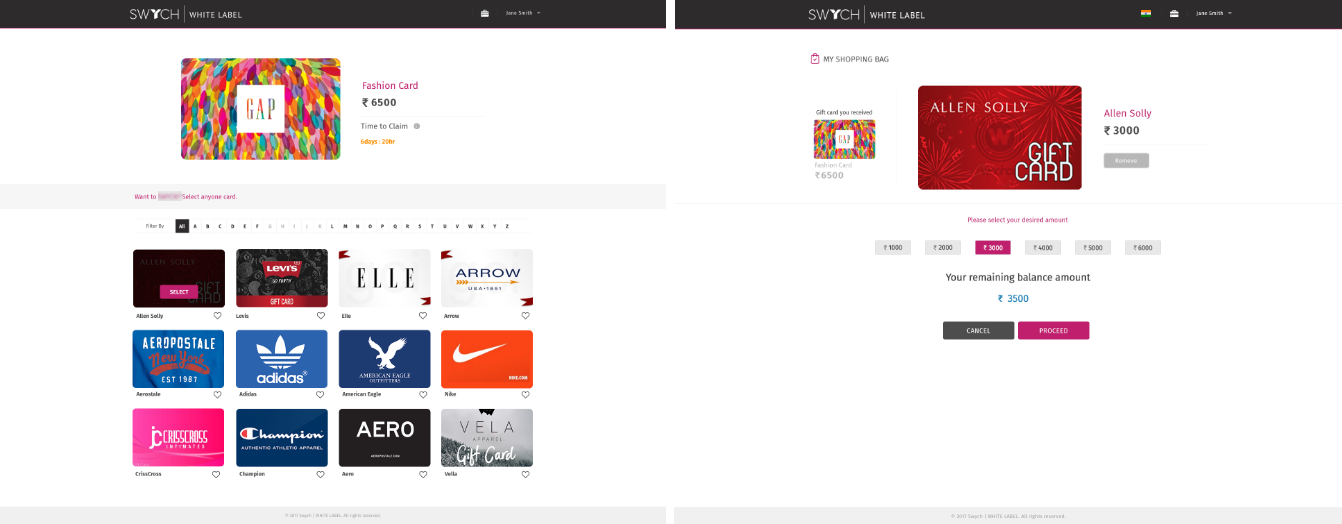Filter cards by letter Z
The image size is (1342, 524).
[507, 226]
